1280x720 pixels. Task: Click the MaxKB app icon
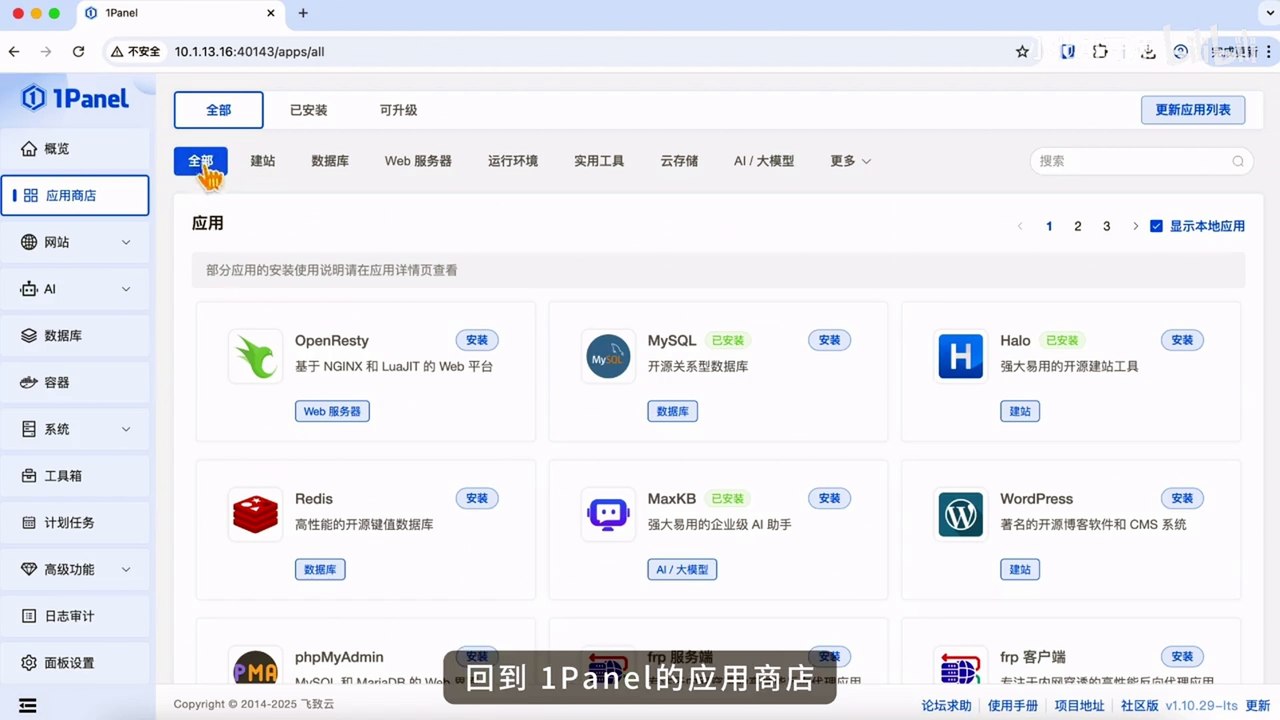[x=608, y=514]
